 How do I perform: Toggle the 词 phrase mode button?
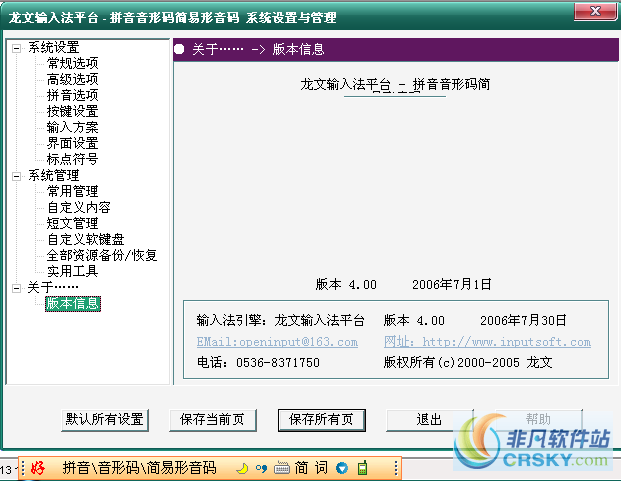point(321,468)
